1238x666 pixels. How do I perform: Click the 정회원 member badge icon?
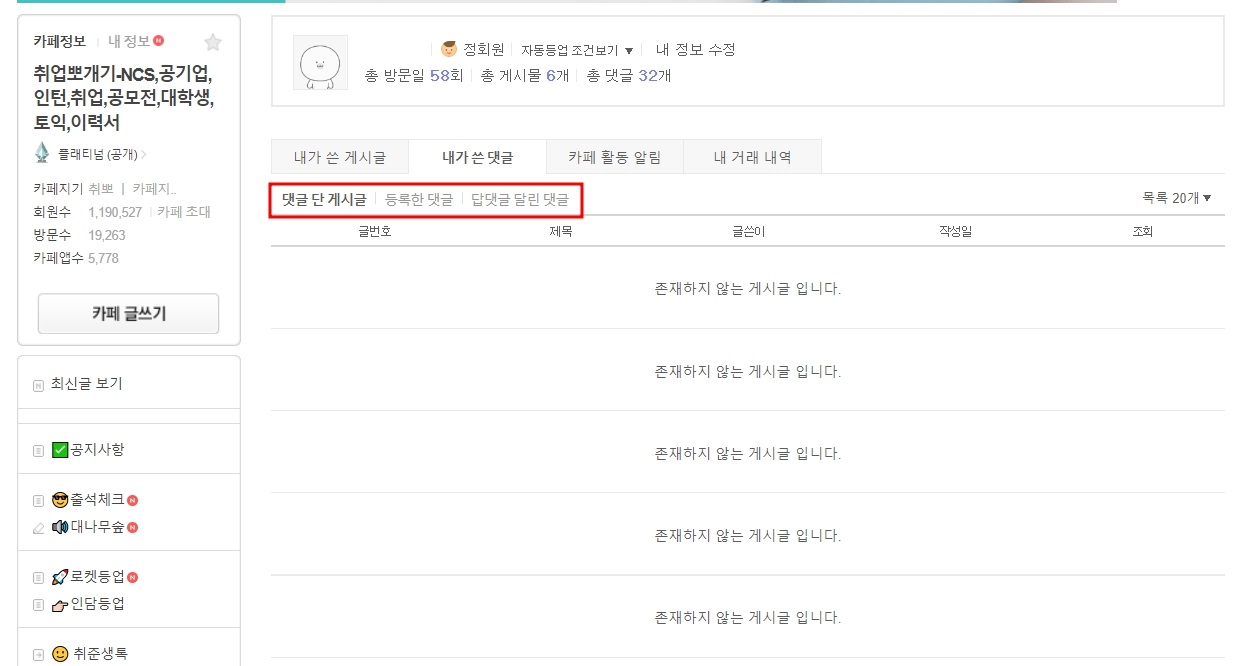coord(446,48)
